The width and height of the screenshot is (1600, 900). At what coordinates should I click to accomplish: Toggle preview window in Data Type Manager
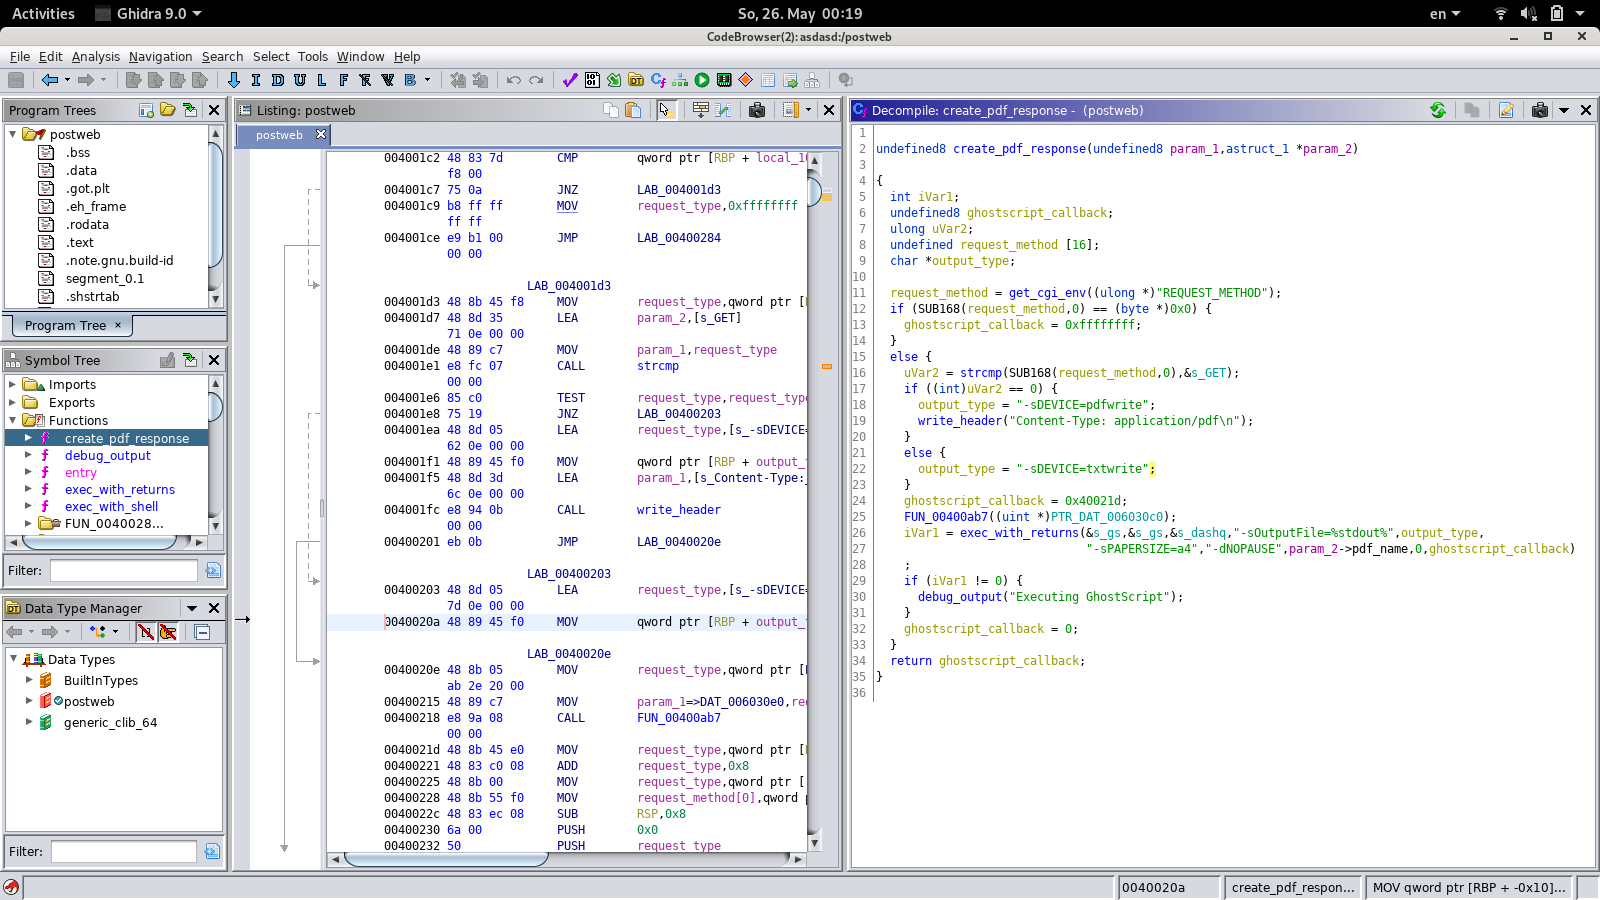202,632
